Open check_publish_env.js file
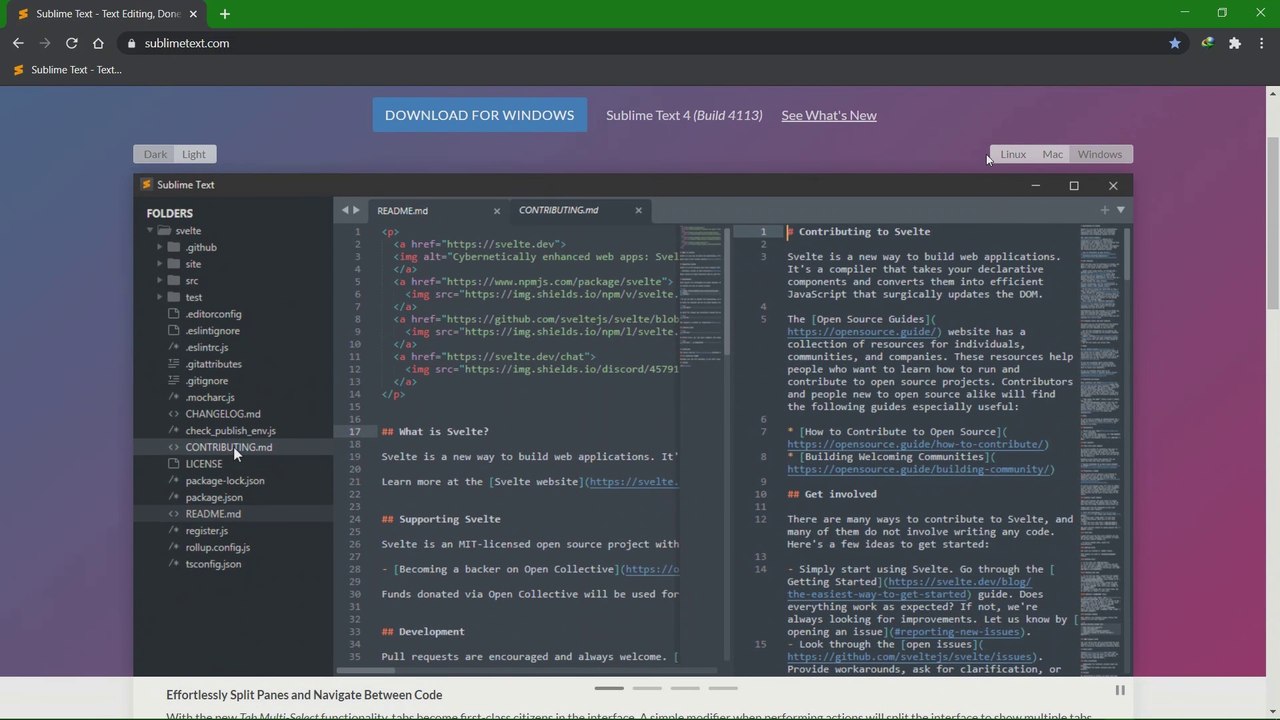The height and width of the screenshot is (720, 1280). pyautogui.click(x=230, y=431)
